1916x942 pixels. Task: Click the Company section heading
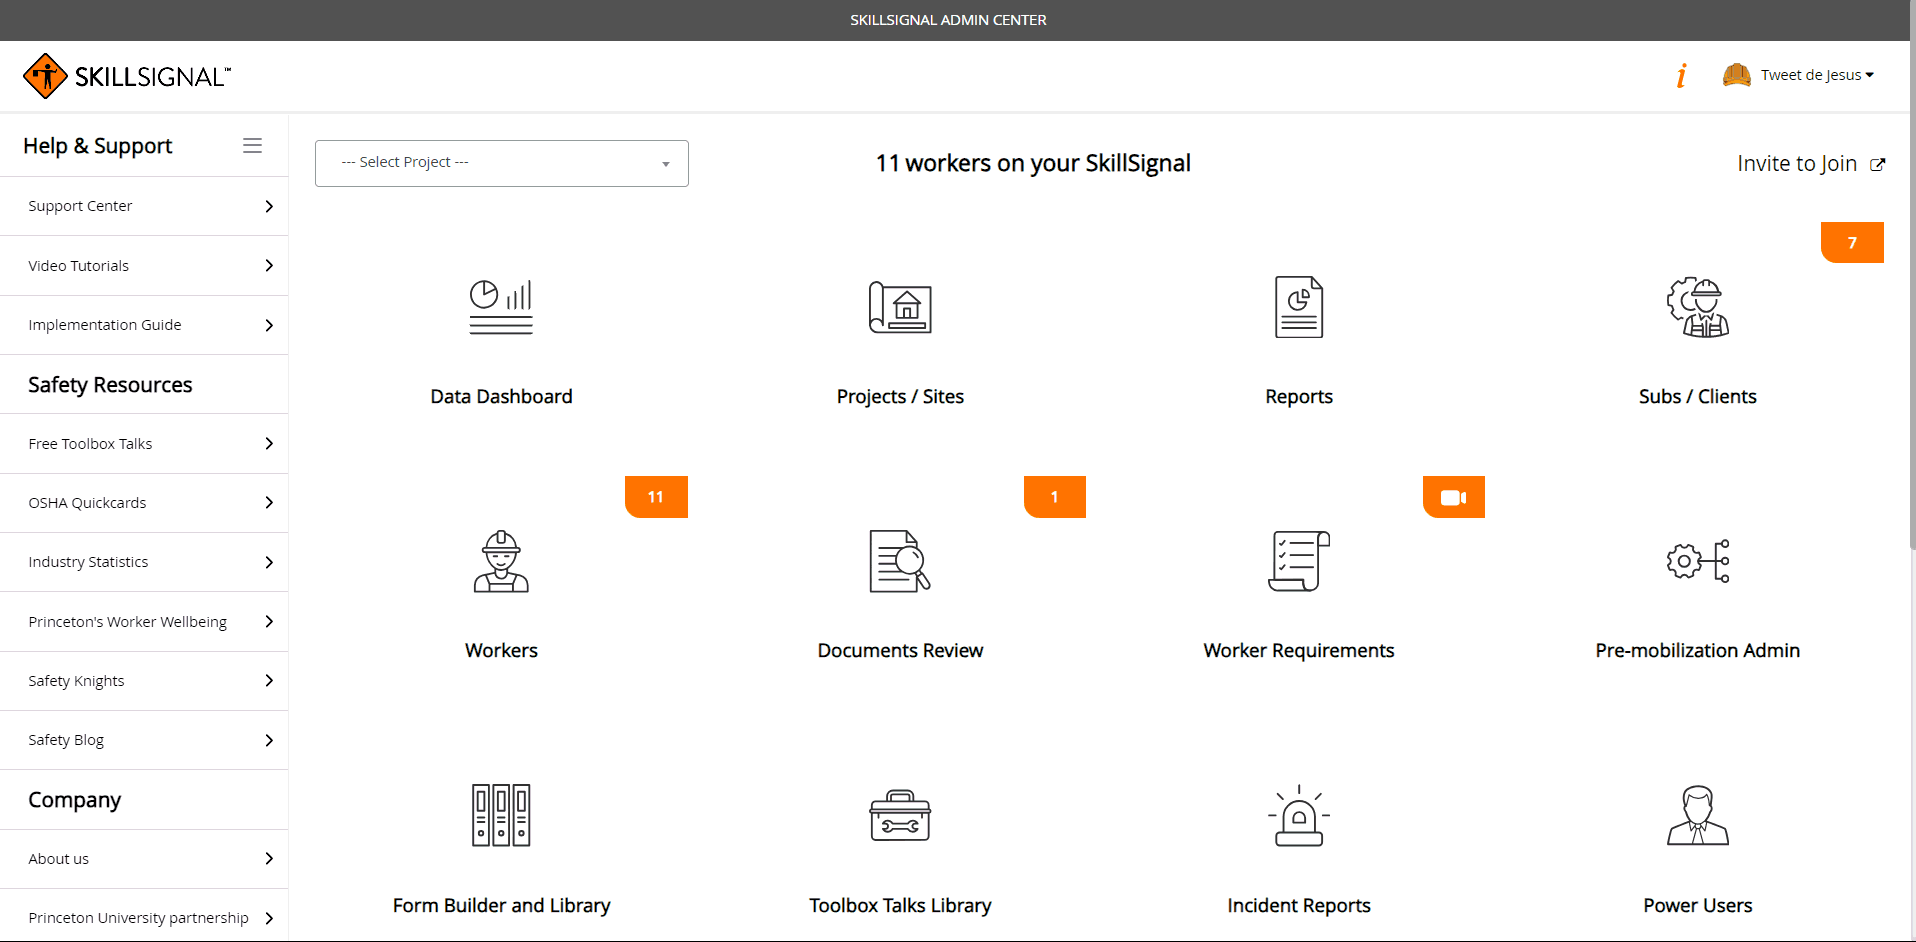[x=75, y=800]
